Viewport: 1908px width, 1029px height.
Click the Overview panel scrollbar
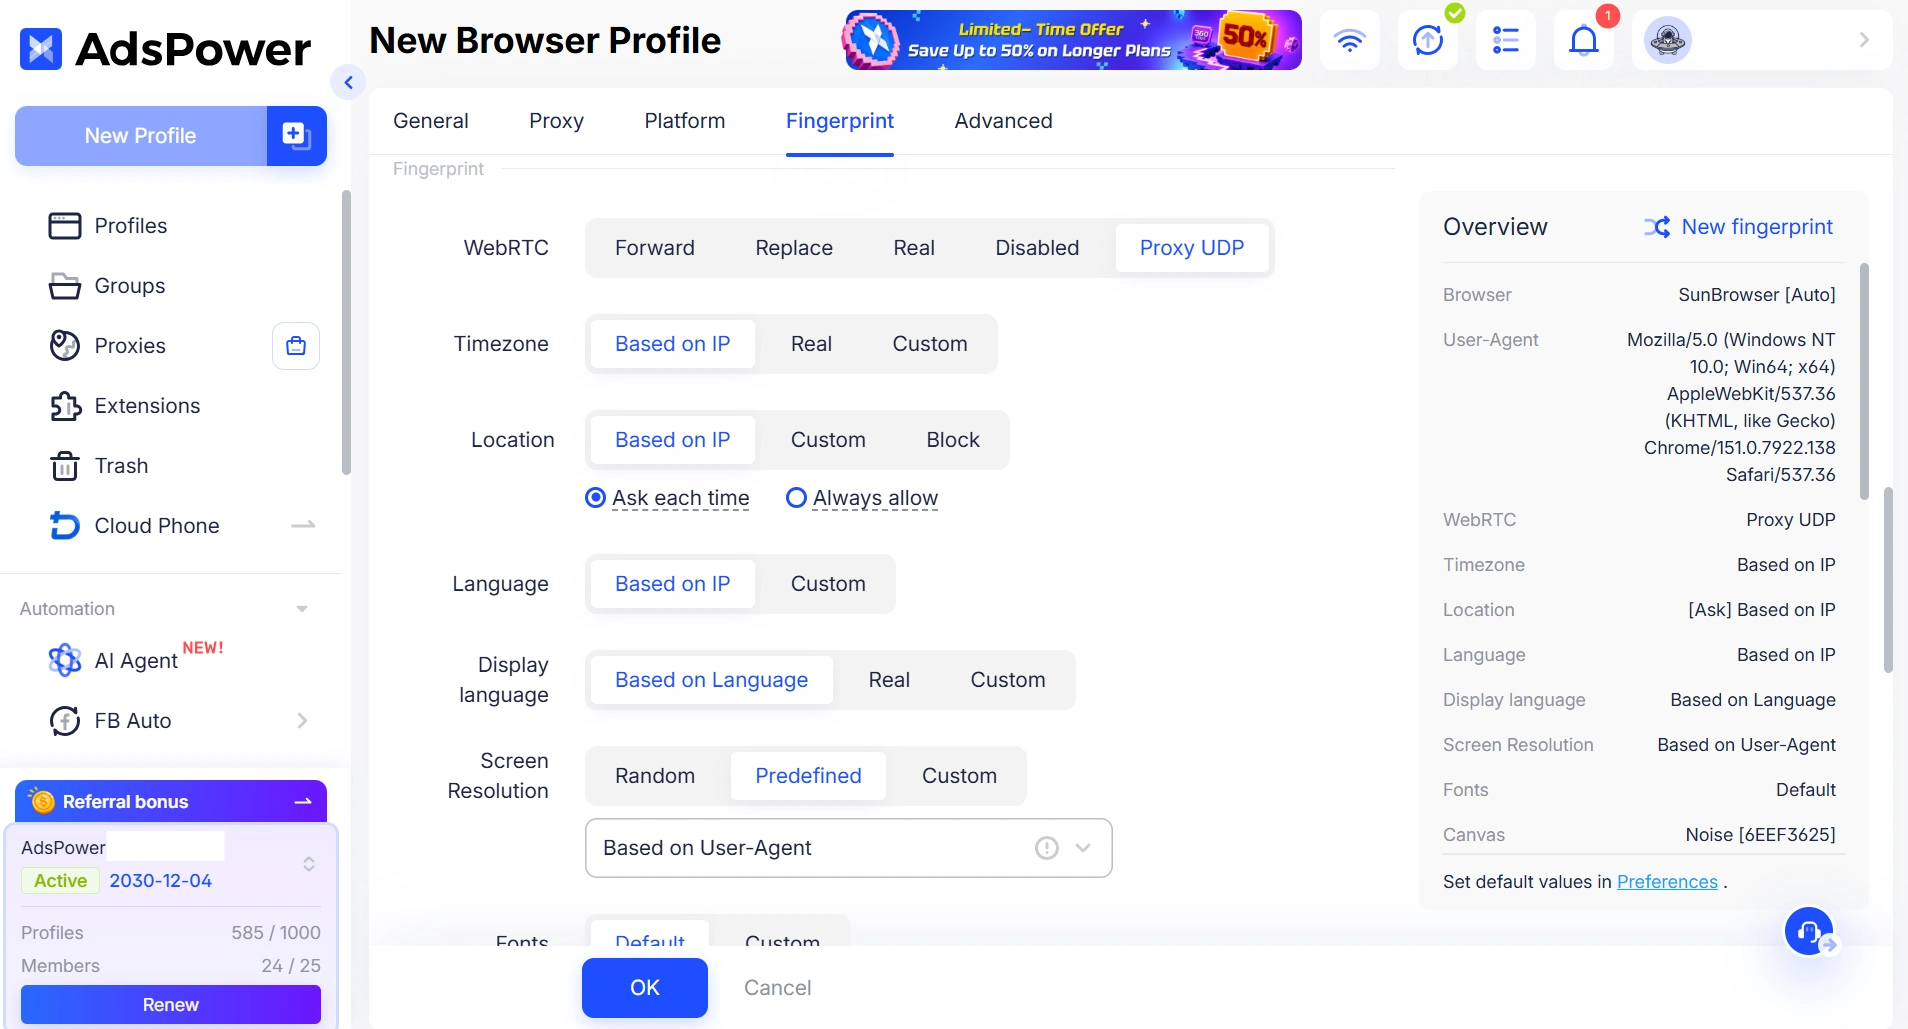[1864, 381]
